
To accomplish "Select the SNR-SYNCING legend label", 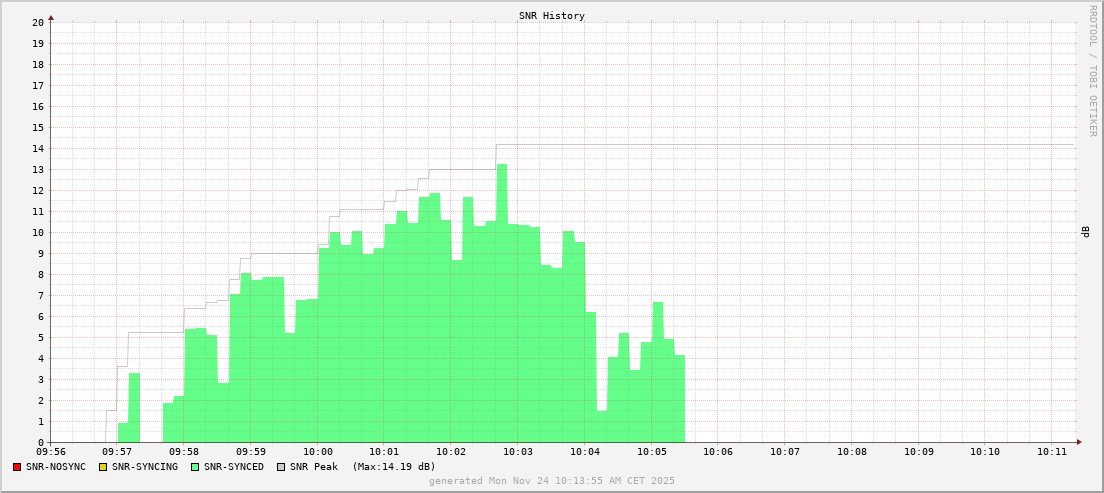I will pyautogui.click(x=145, y=467).
